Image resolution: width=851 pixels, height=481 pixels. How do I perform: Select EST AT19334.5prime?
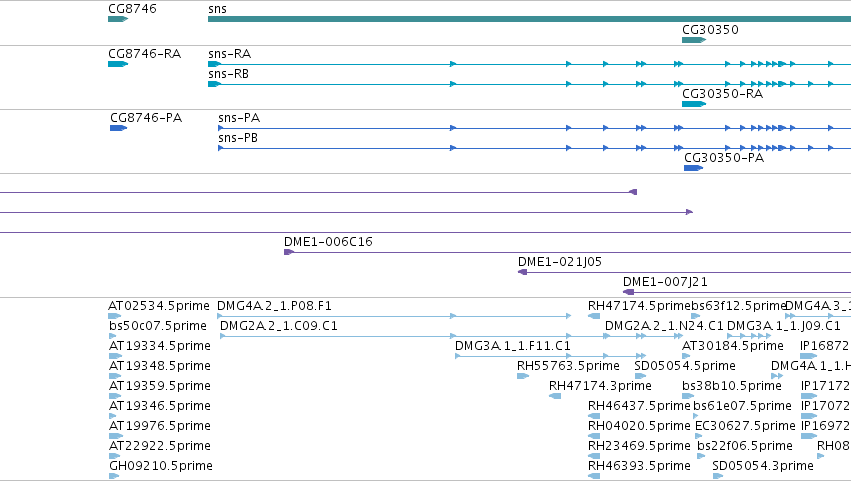160,346
